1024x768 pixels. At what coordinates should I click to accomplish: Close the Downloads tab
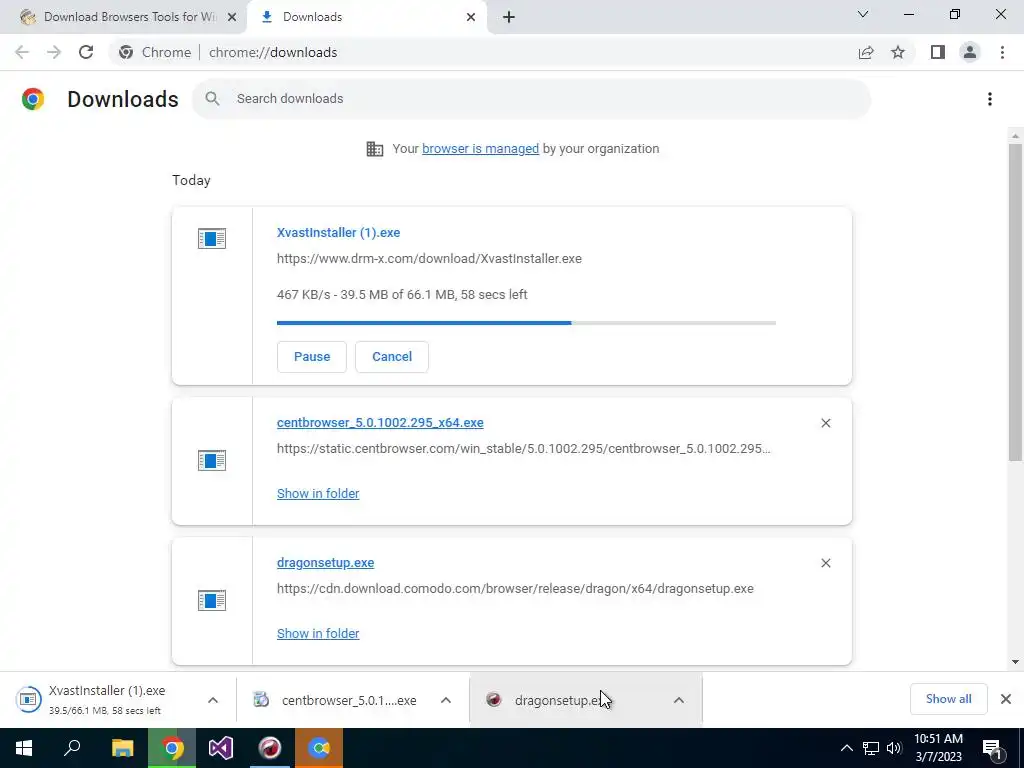click(471, 18)
